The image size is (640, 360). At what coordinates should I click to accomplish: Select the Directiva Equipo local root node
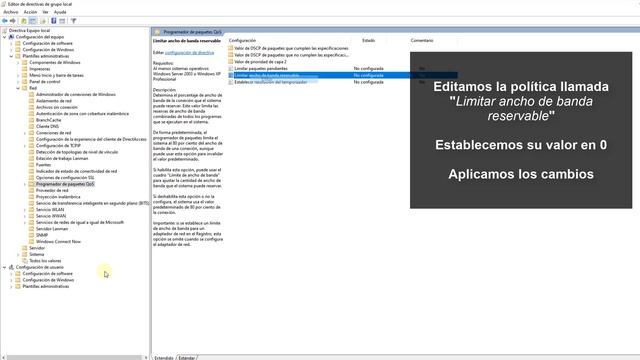[x=29, y=31]
